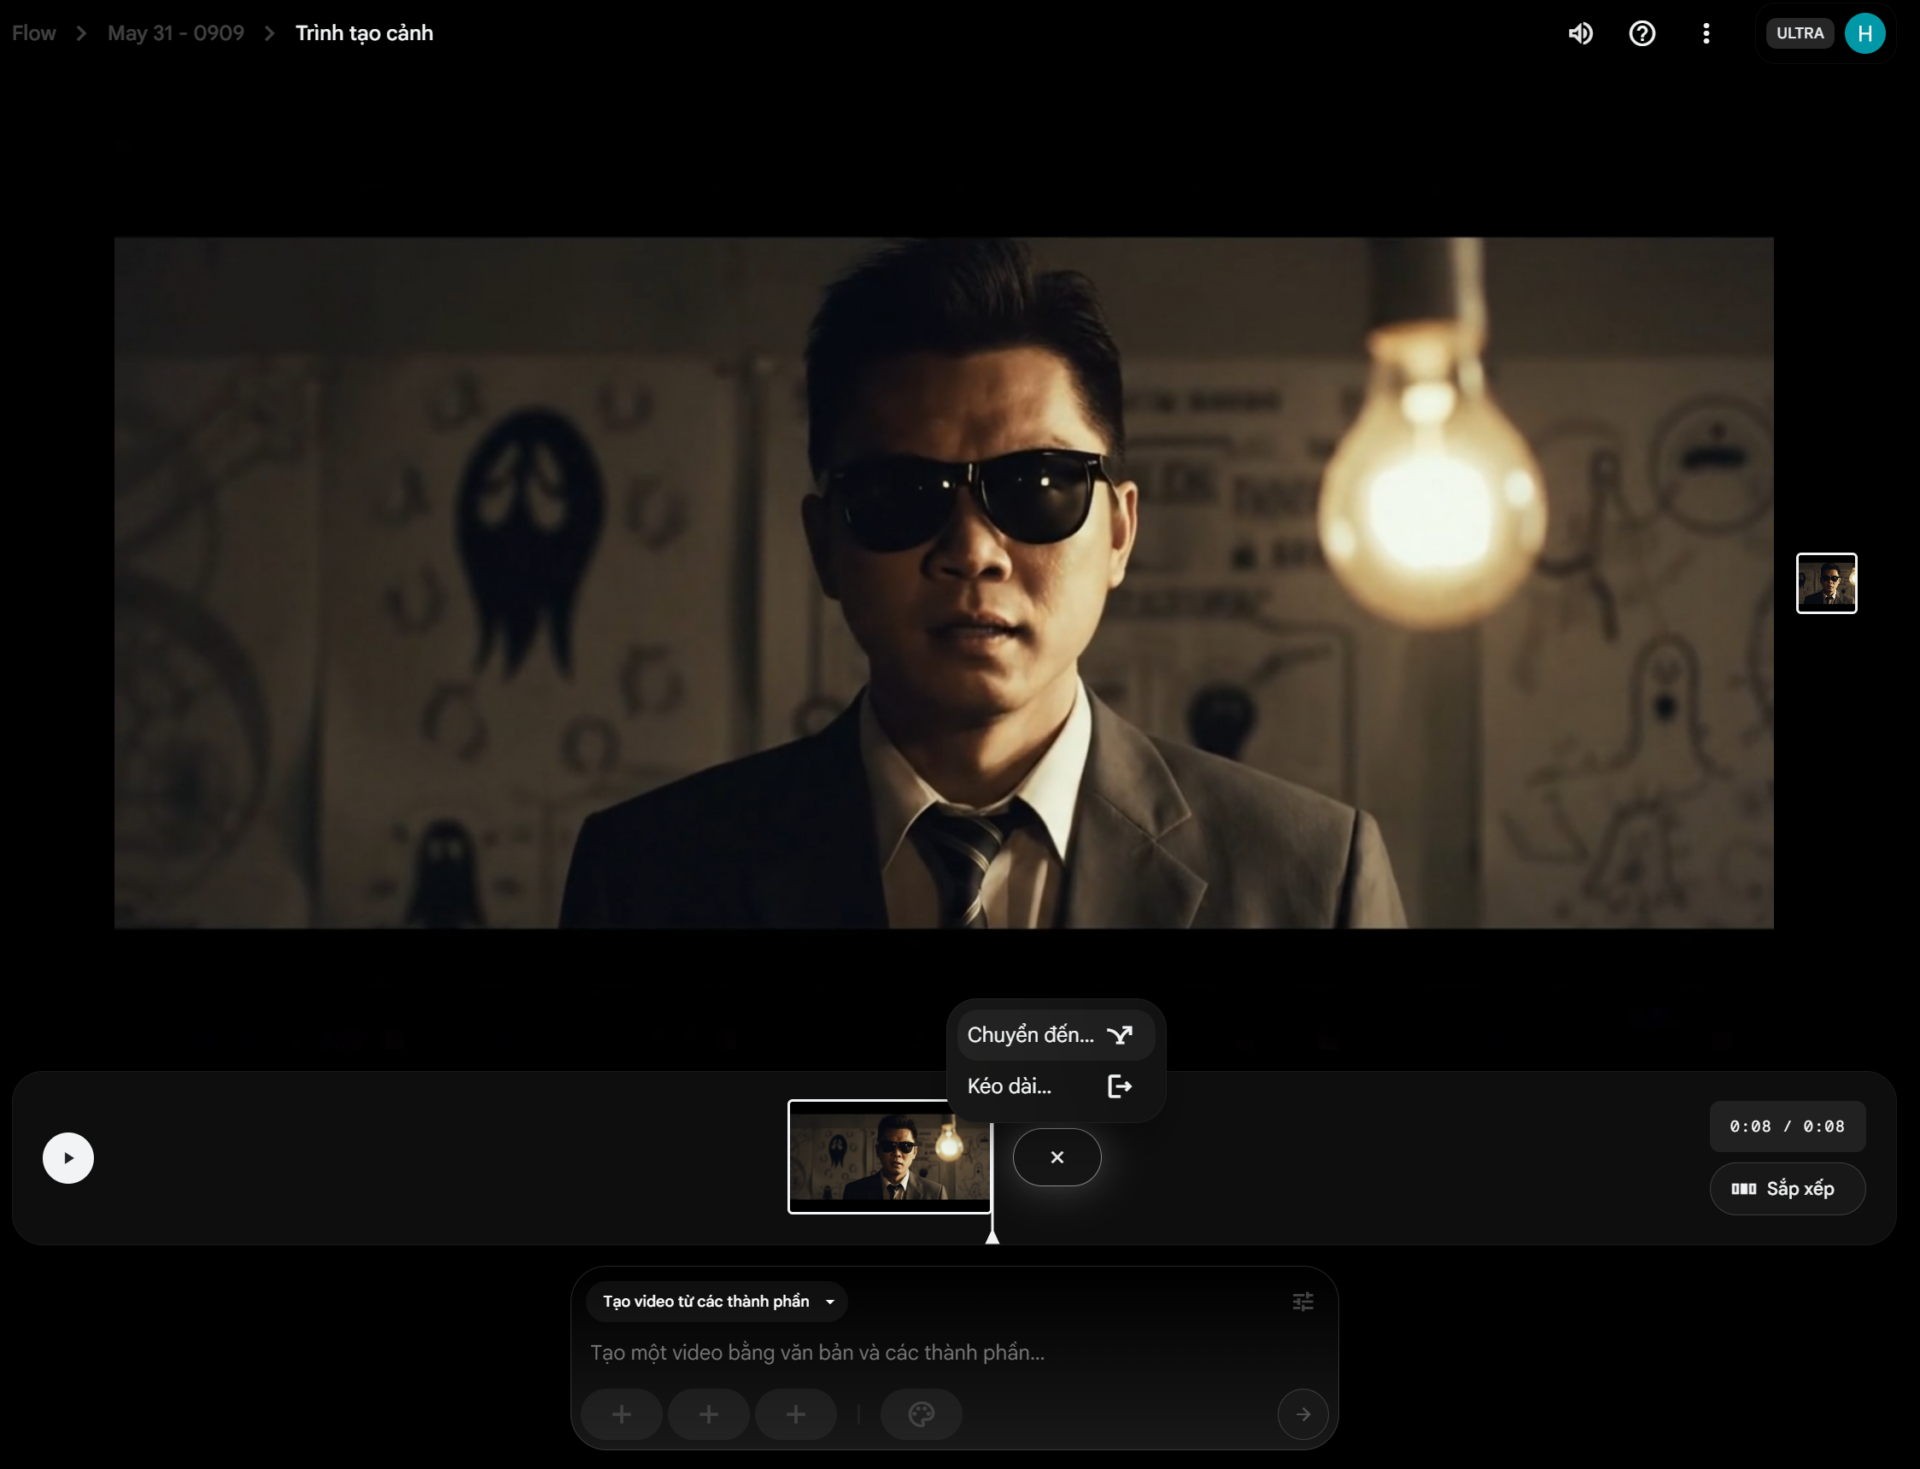Click the palette style icon
The width and height of the screenshot is (1920, 1469).
pyautogui.click(x=921, y=1414)
